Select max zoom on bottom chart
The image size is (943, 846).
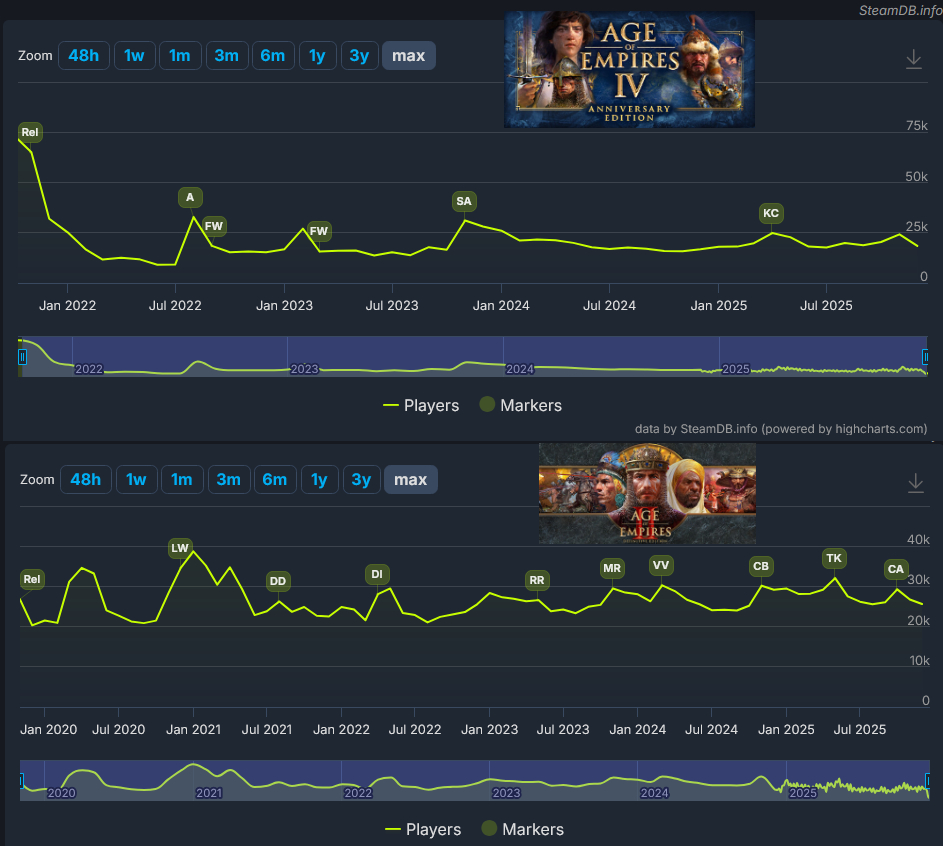click(410, 480)
